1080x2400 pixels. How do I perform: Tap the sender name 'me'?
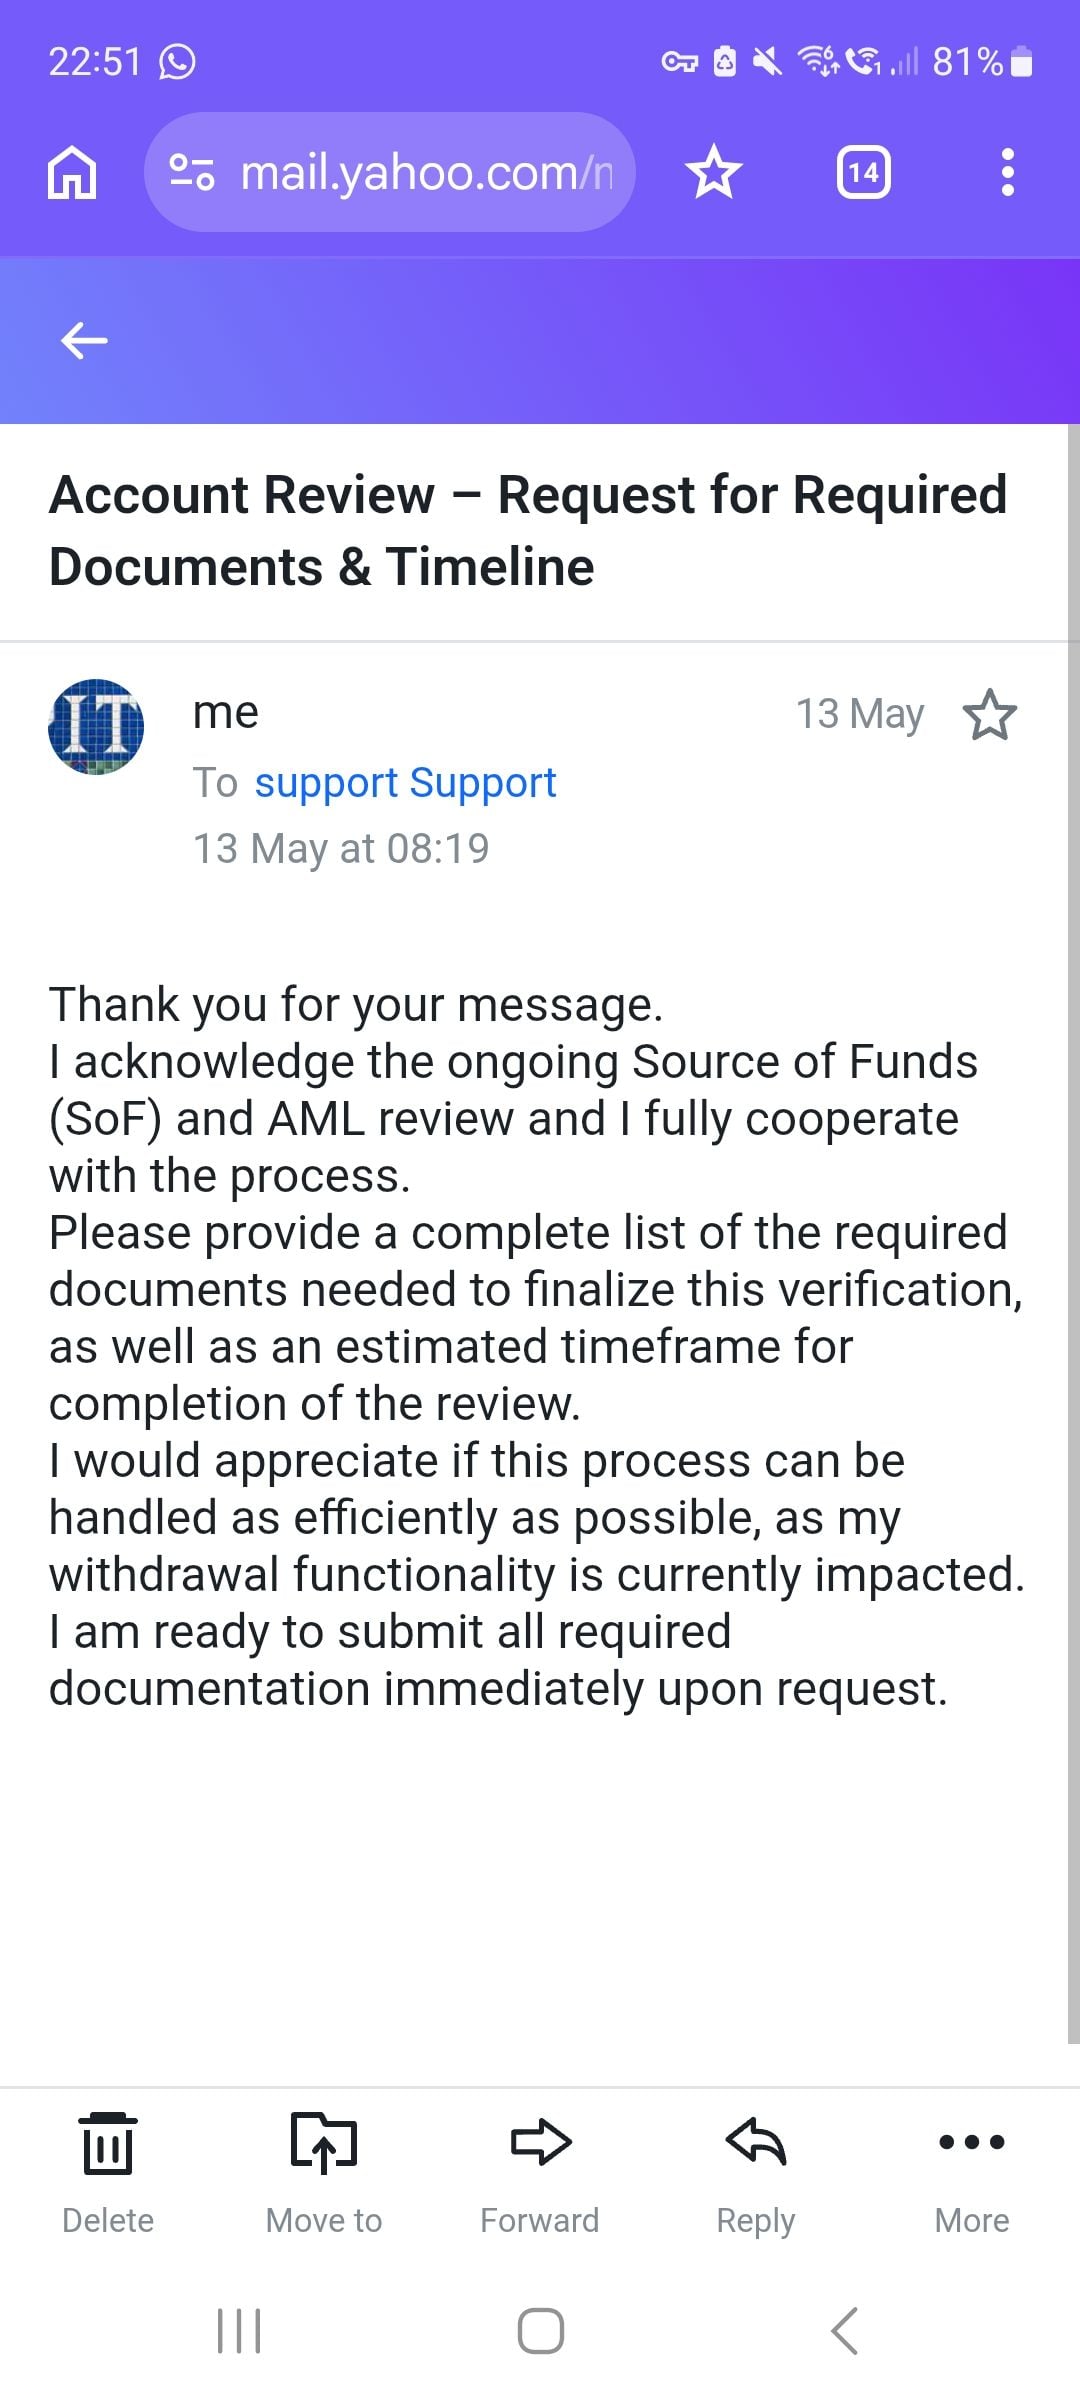(x=226, y=712)
